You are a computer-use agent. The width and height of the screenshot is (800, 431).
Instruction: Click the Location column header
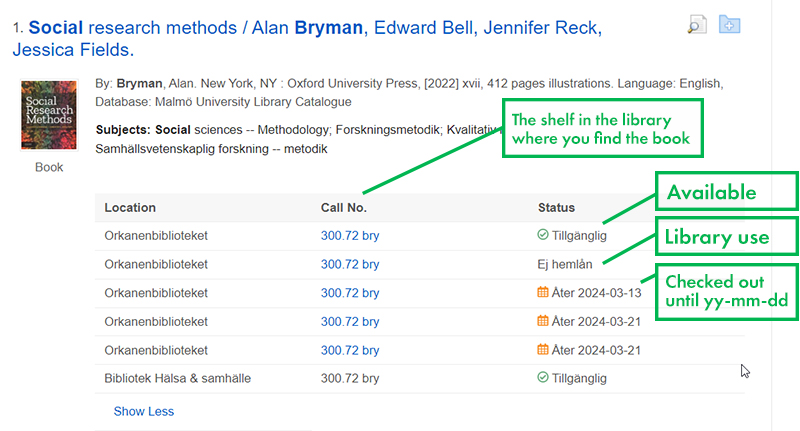[x=130, y=208]
